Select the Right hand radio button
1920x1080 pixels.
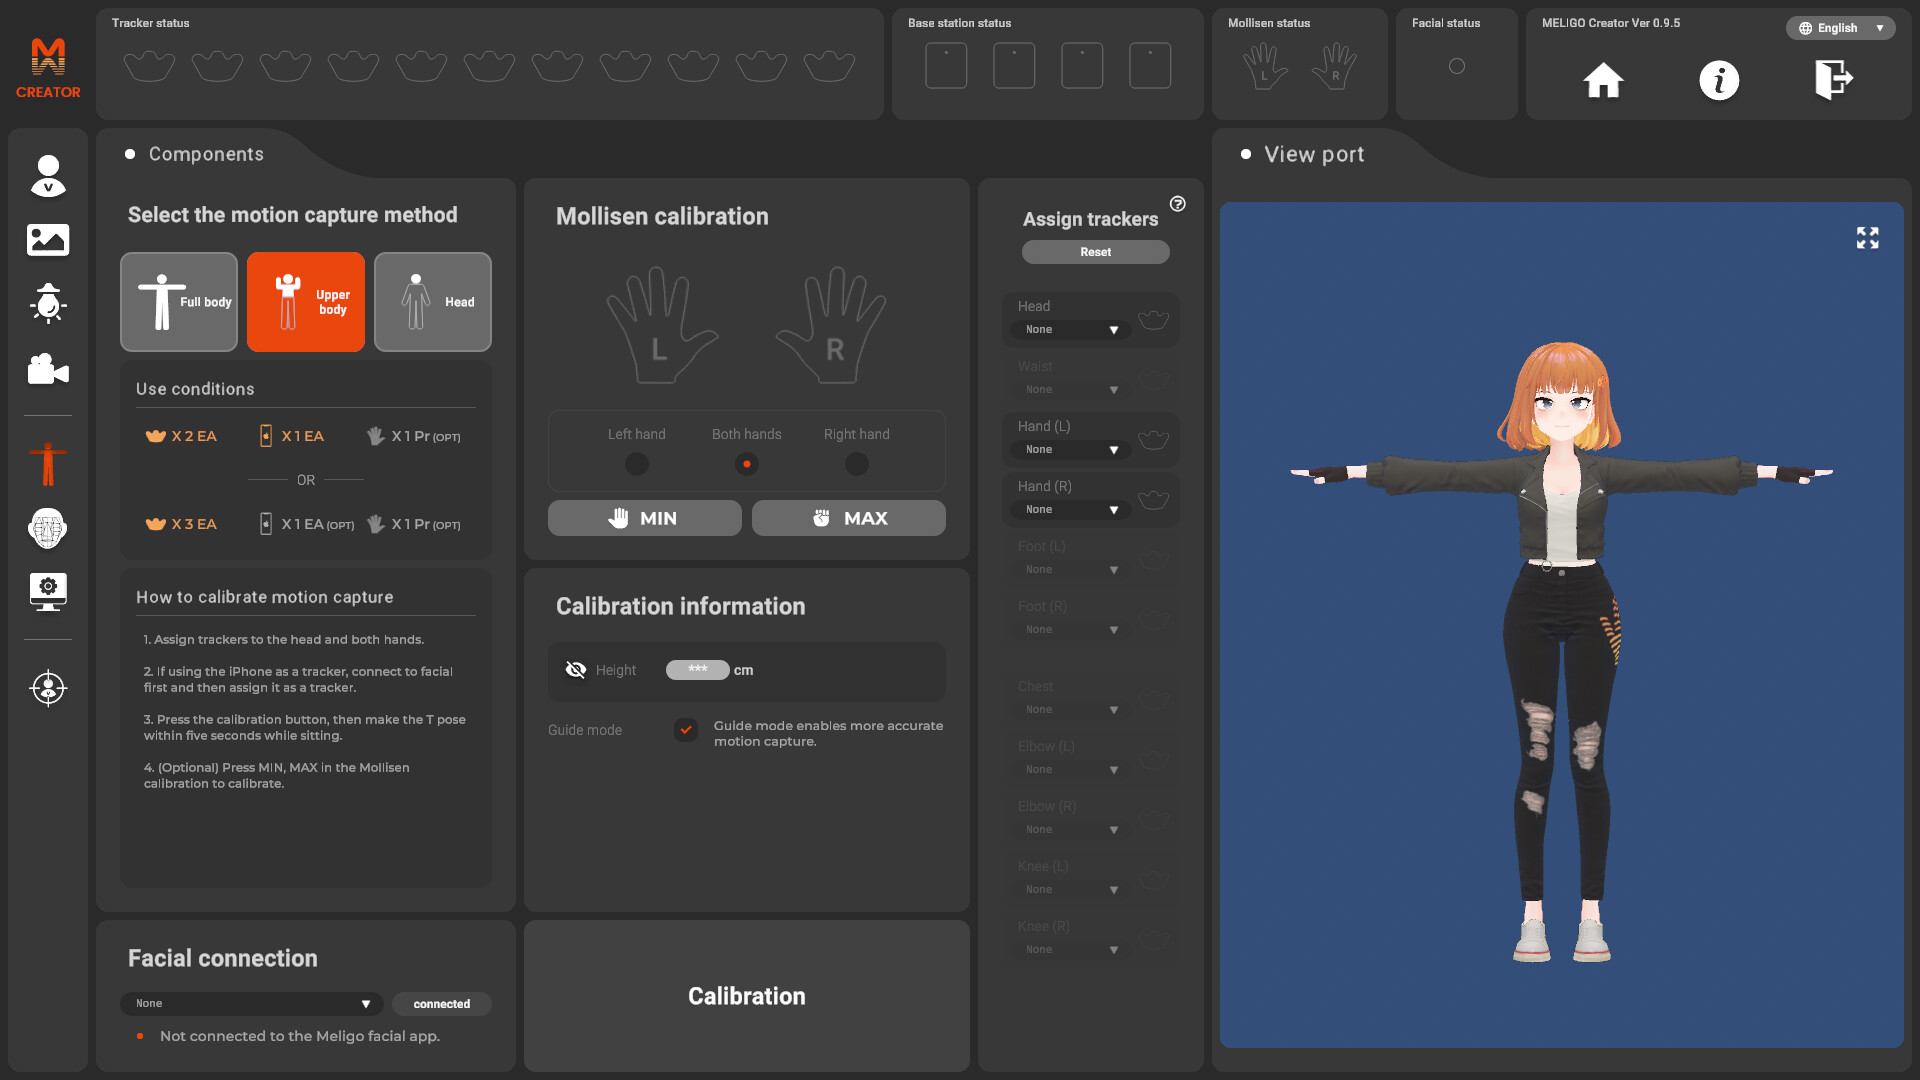point(857,464)
